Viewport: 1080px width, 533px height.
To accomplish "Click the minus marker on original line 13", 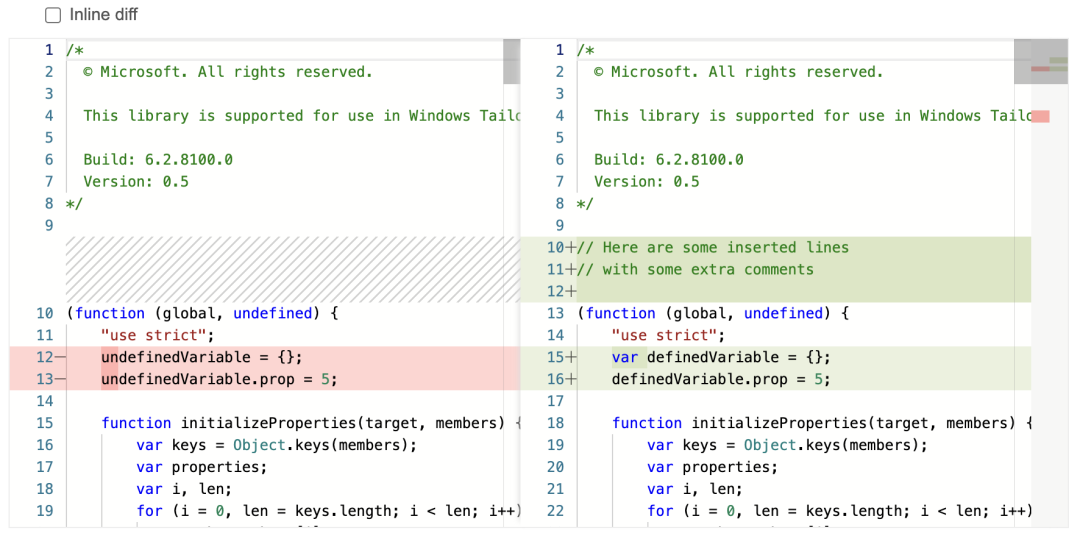I will click(60, 380).
